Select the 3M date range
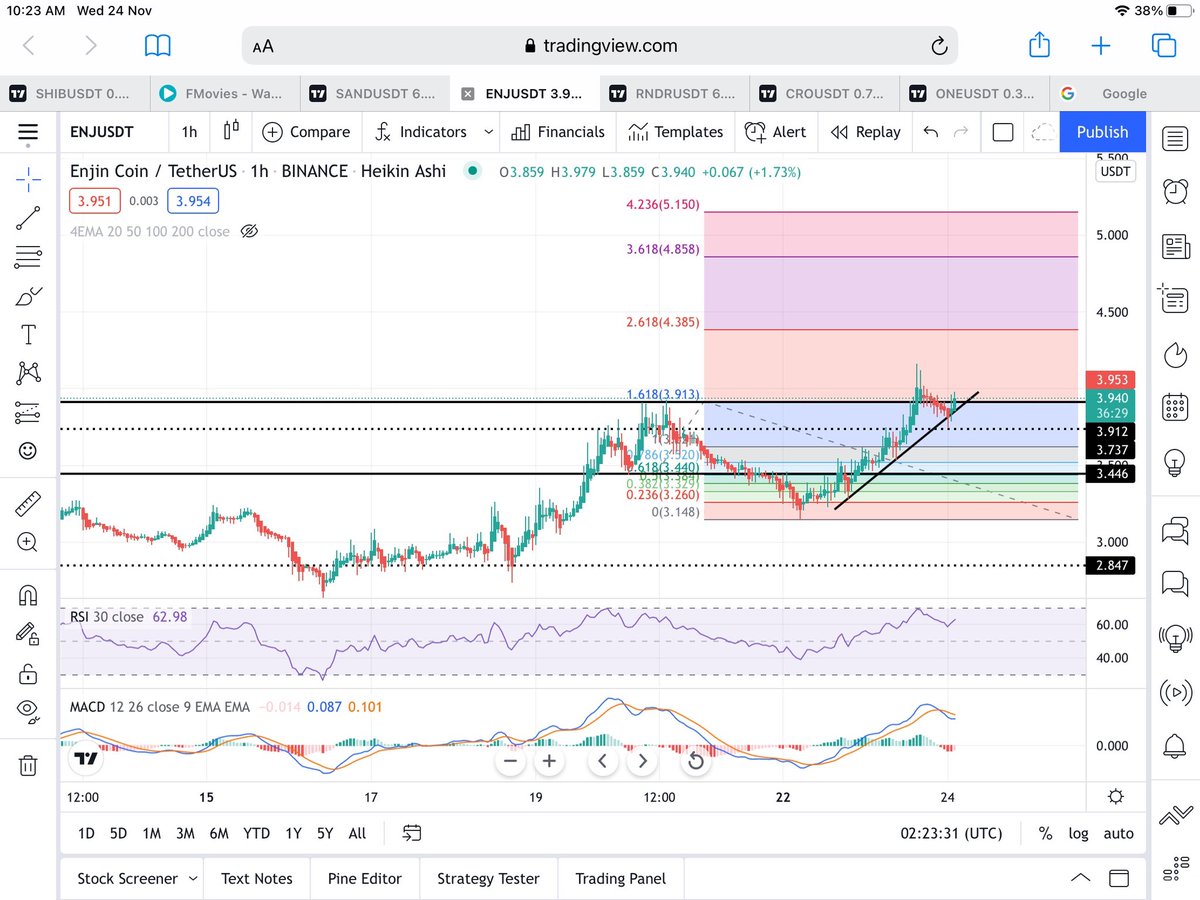 tap(185, 833)
